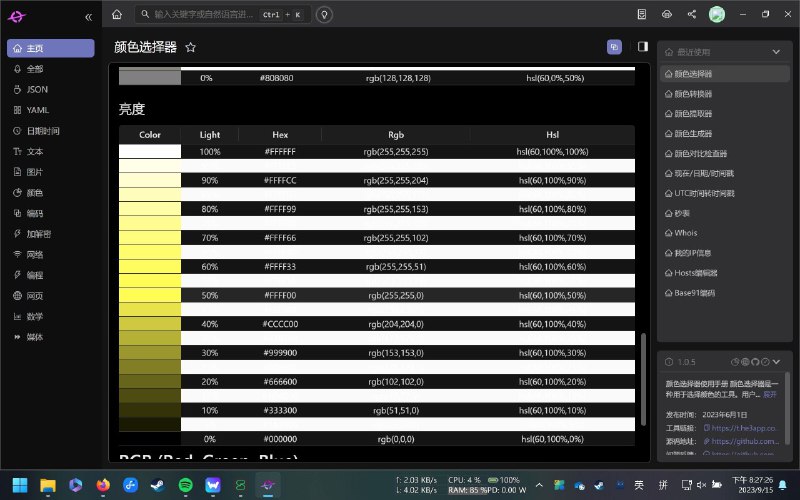Open the github.com source address link
The height and width of the screenshot is (500, 800).
[745, 441]
